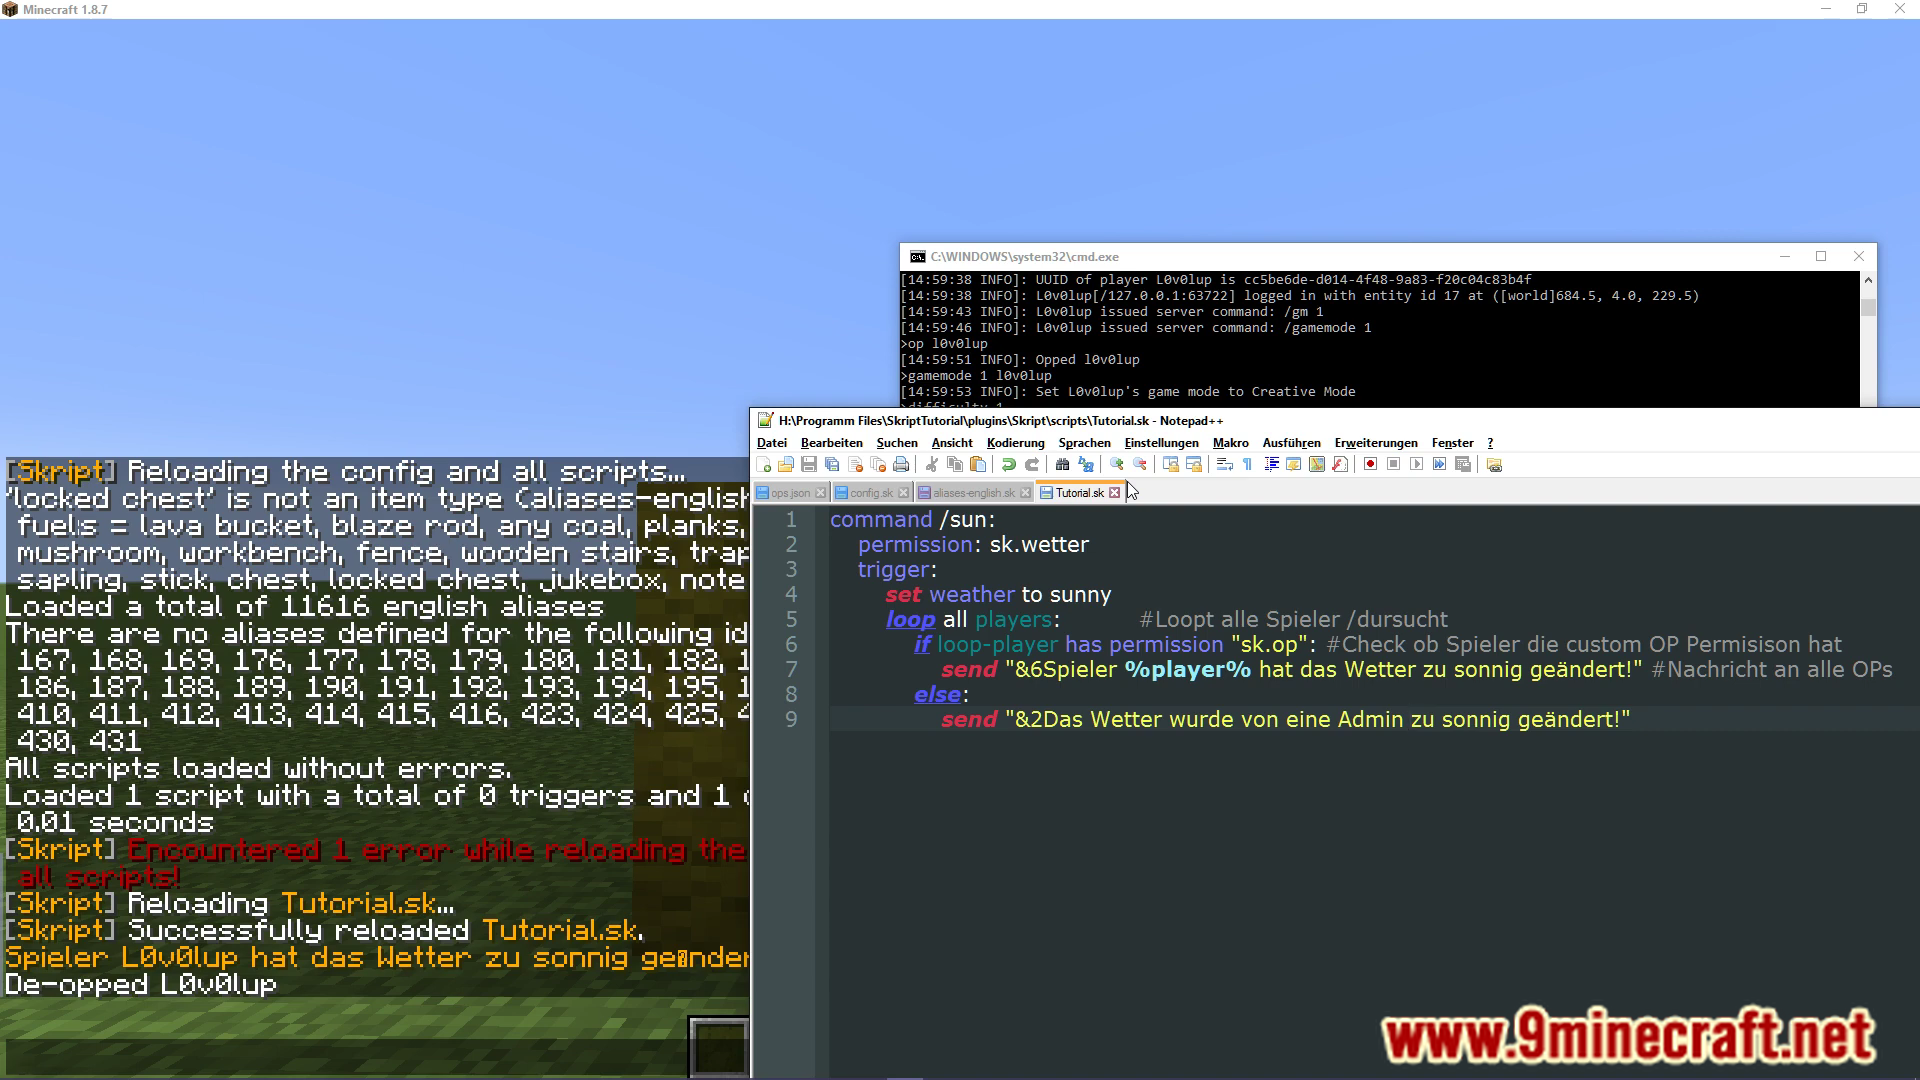
Task: Click green Undo arrow icon
Action: (x=1009, y=464)
